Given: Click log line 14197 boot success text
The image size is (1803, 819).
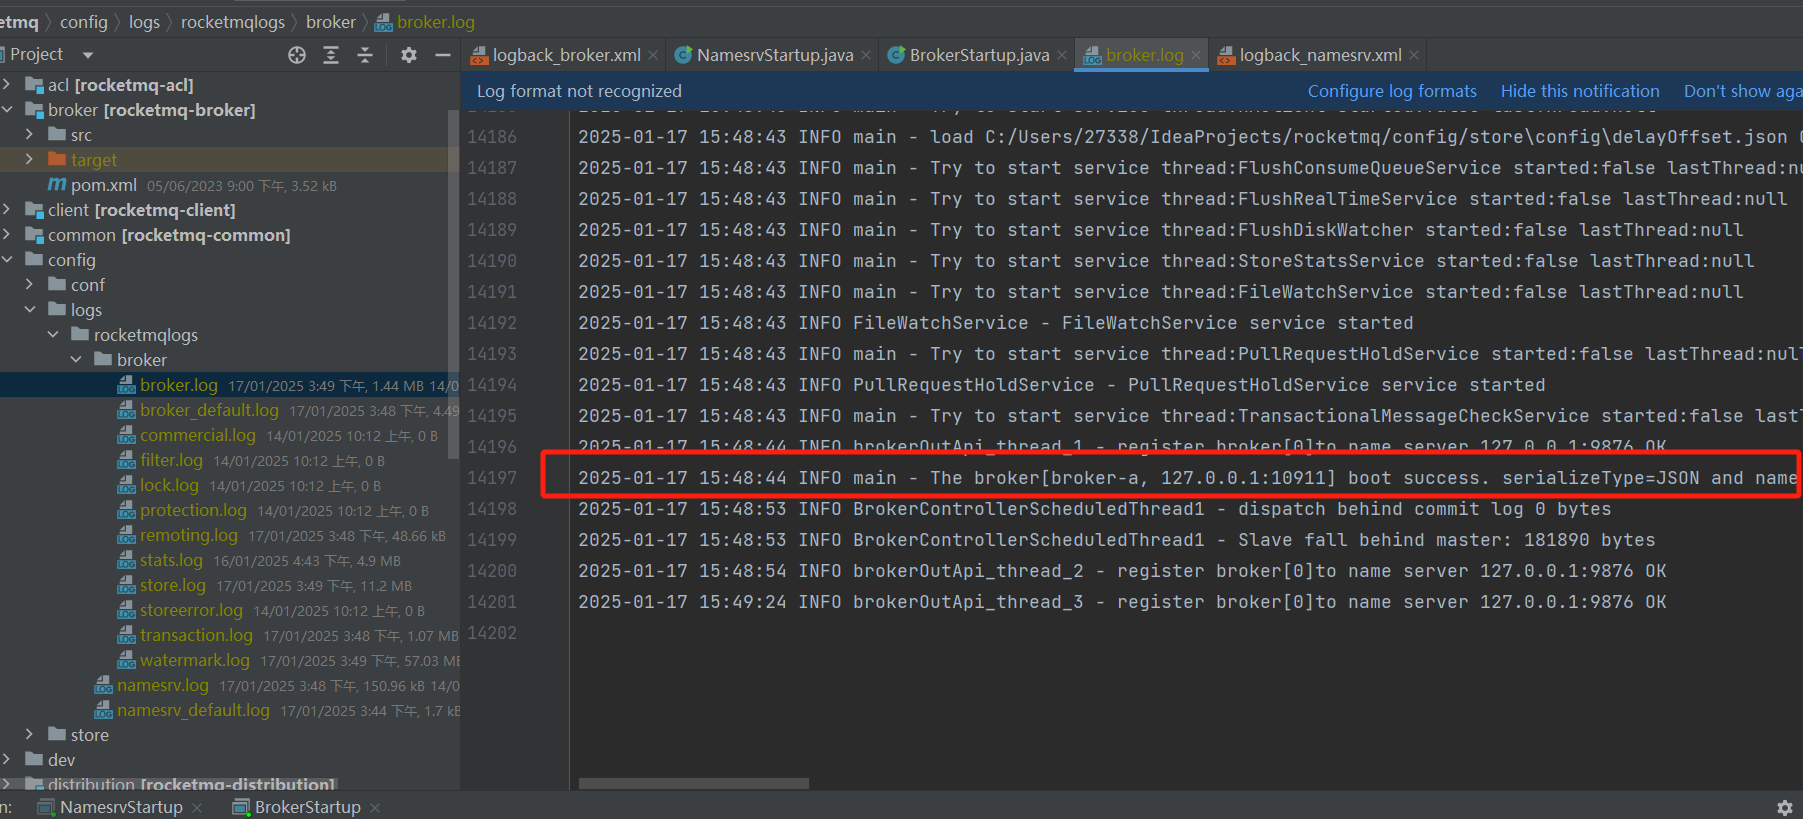Looking at the screenshot, I should point(1187,478).
